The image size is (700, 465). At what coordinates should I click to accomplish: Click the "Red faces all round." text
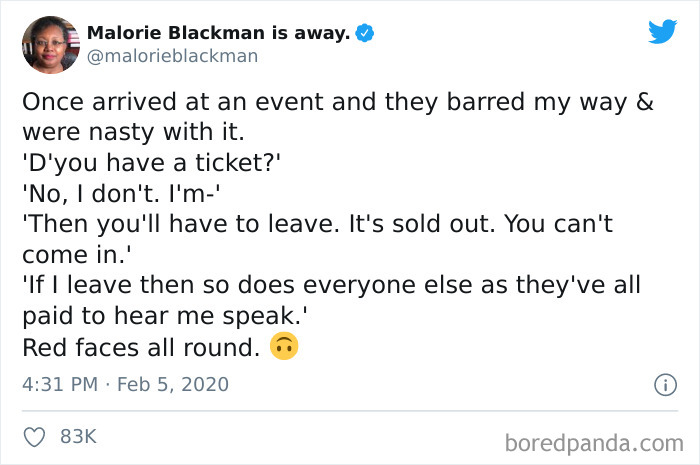(x=142, y=347)
